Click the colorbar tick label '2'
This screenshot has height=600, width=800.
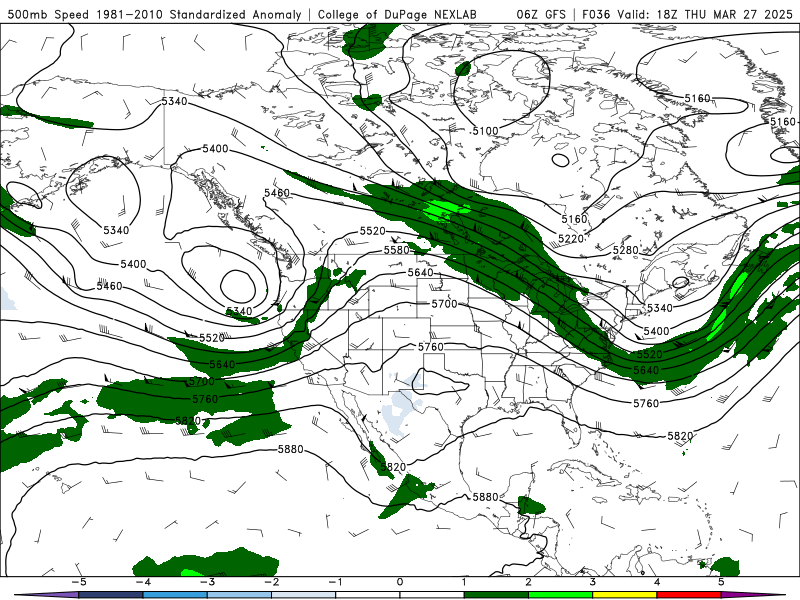point(528,582)
